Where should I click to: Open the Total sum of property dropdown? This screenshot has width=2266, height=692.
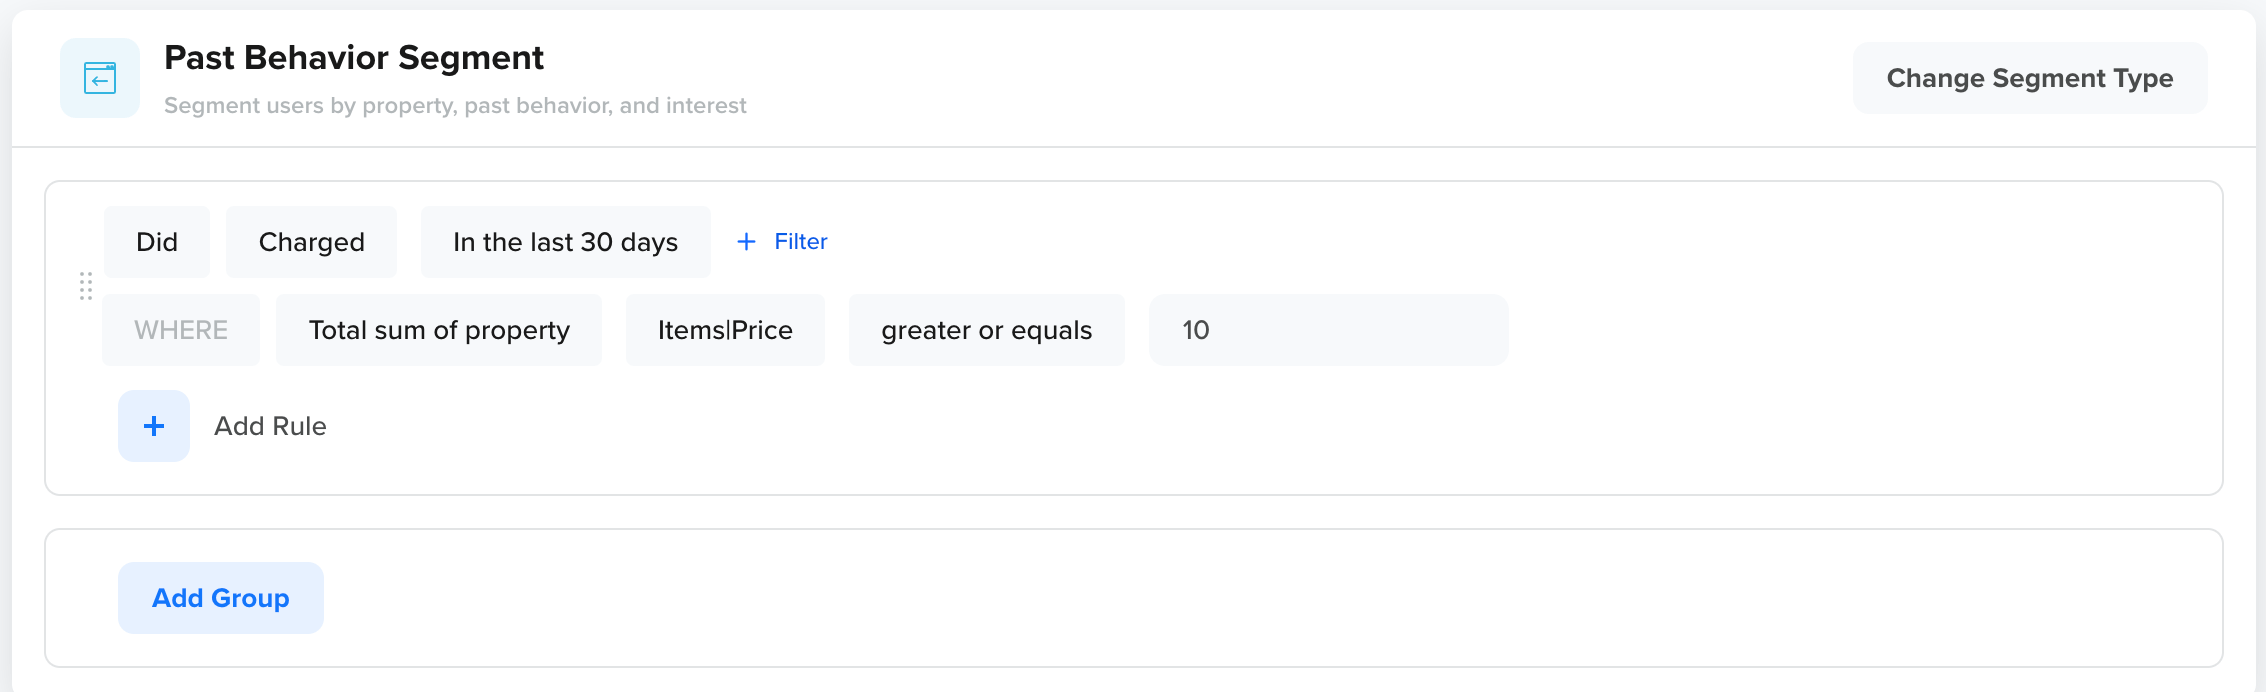(439, 330)
